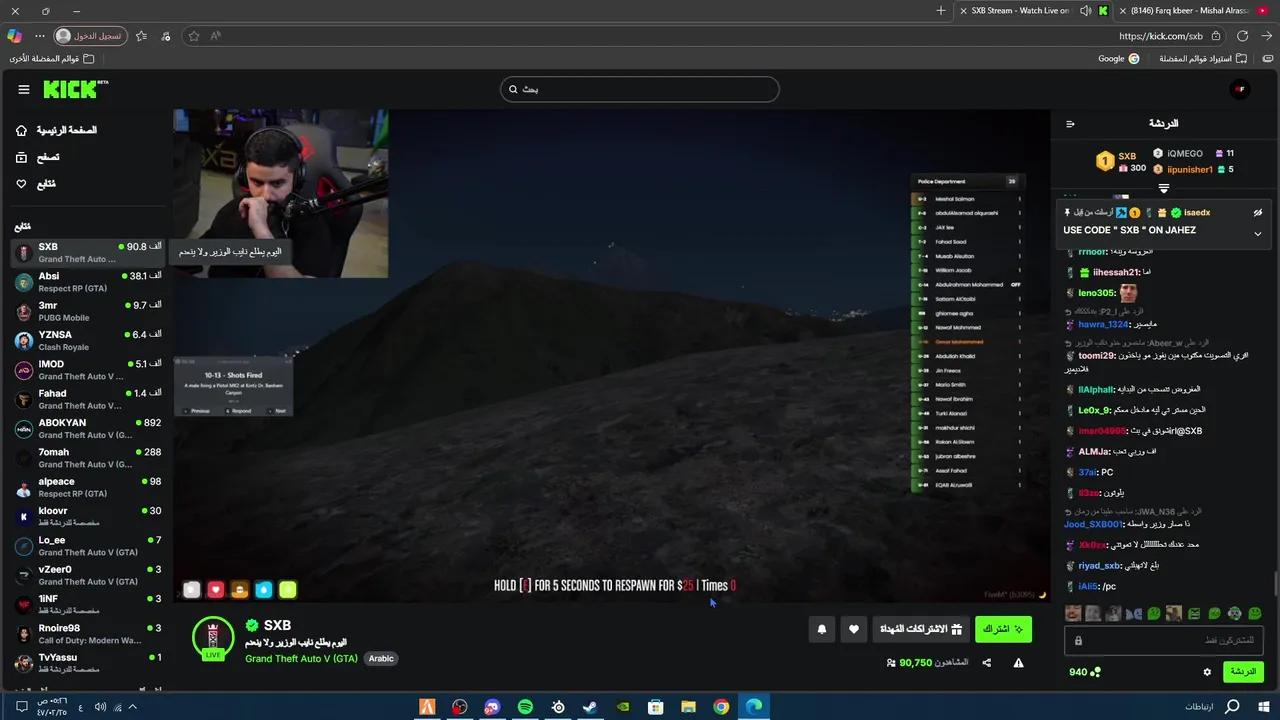Open a new browser tab
The width and height of the screenshot is (1280, 720).
[x=940, y=10]
